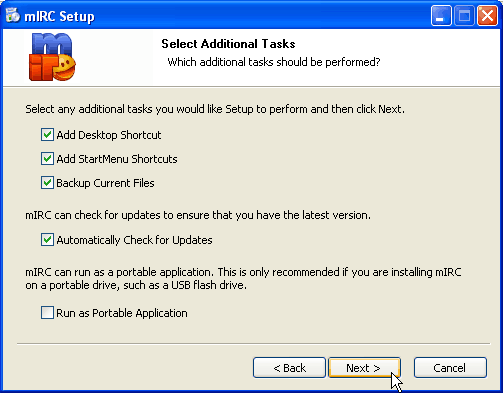Close the mIRC Setup window
The height and width of the screenshot is (393, 503).
pyautogui.click(x=487, y=15)
